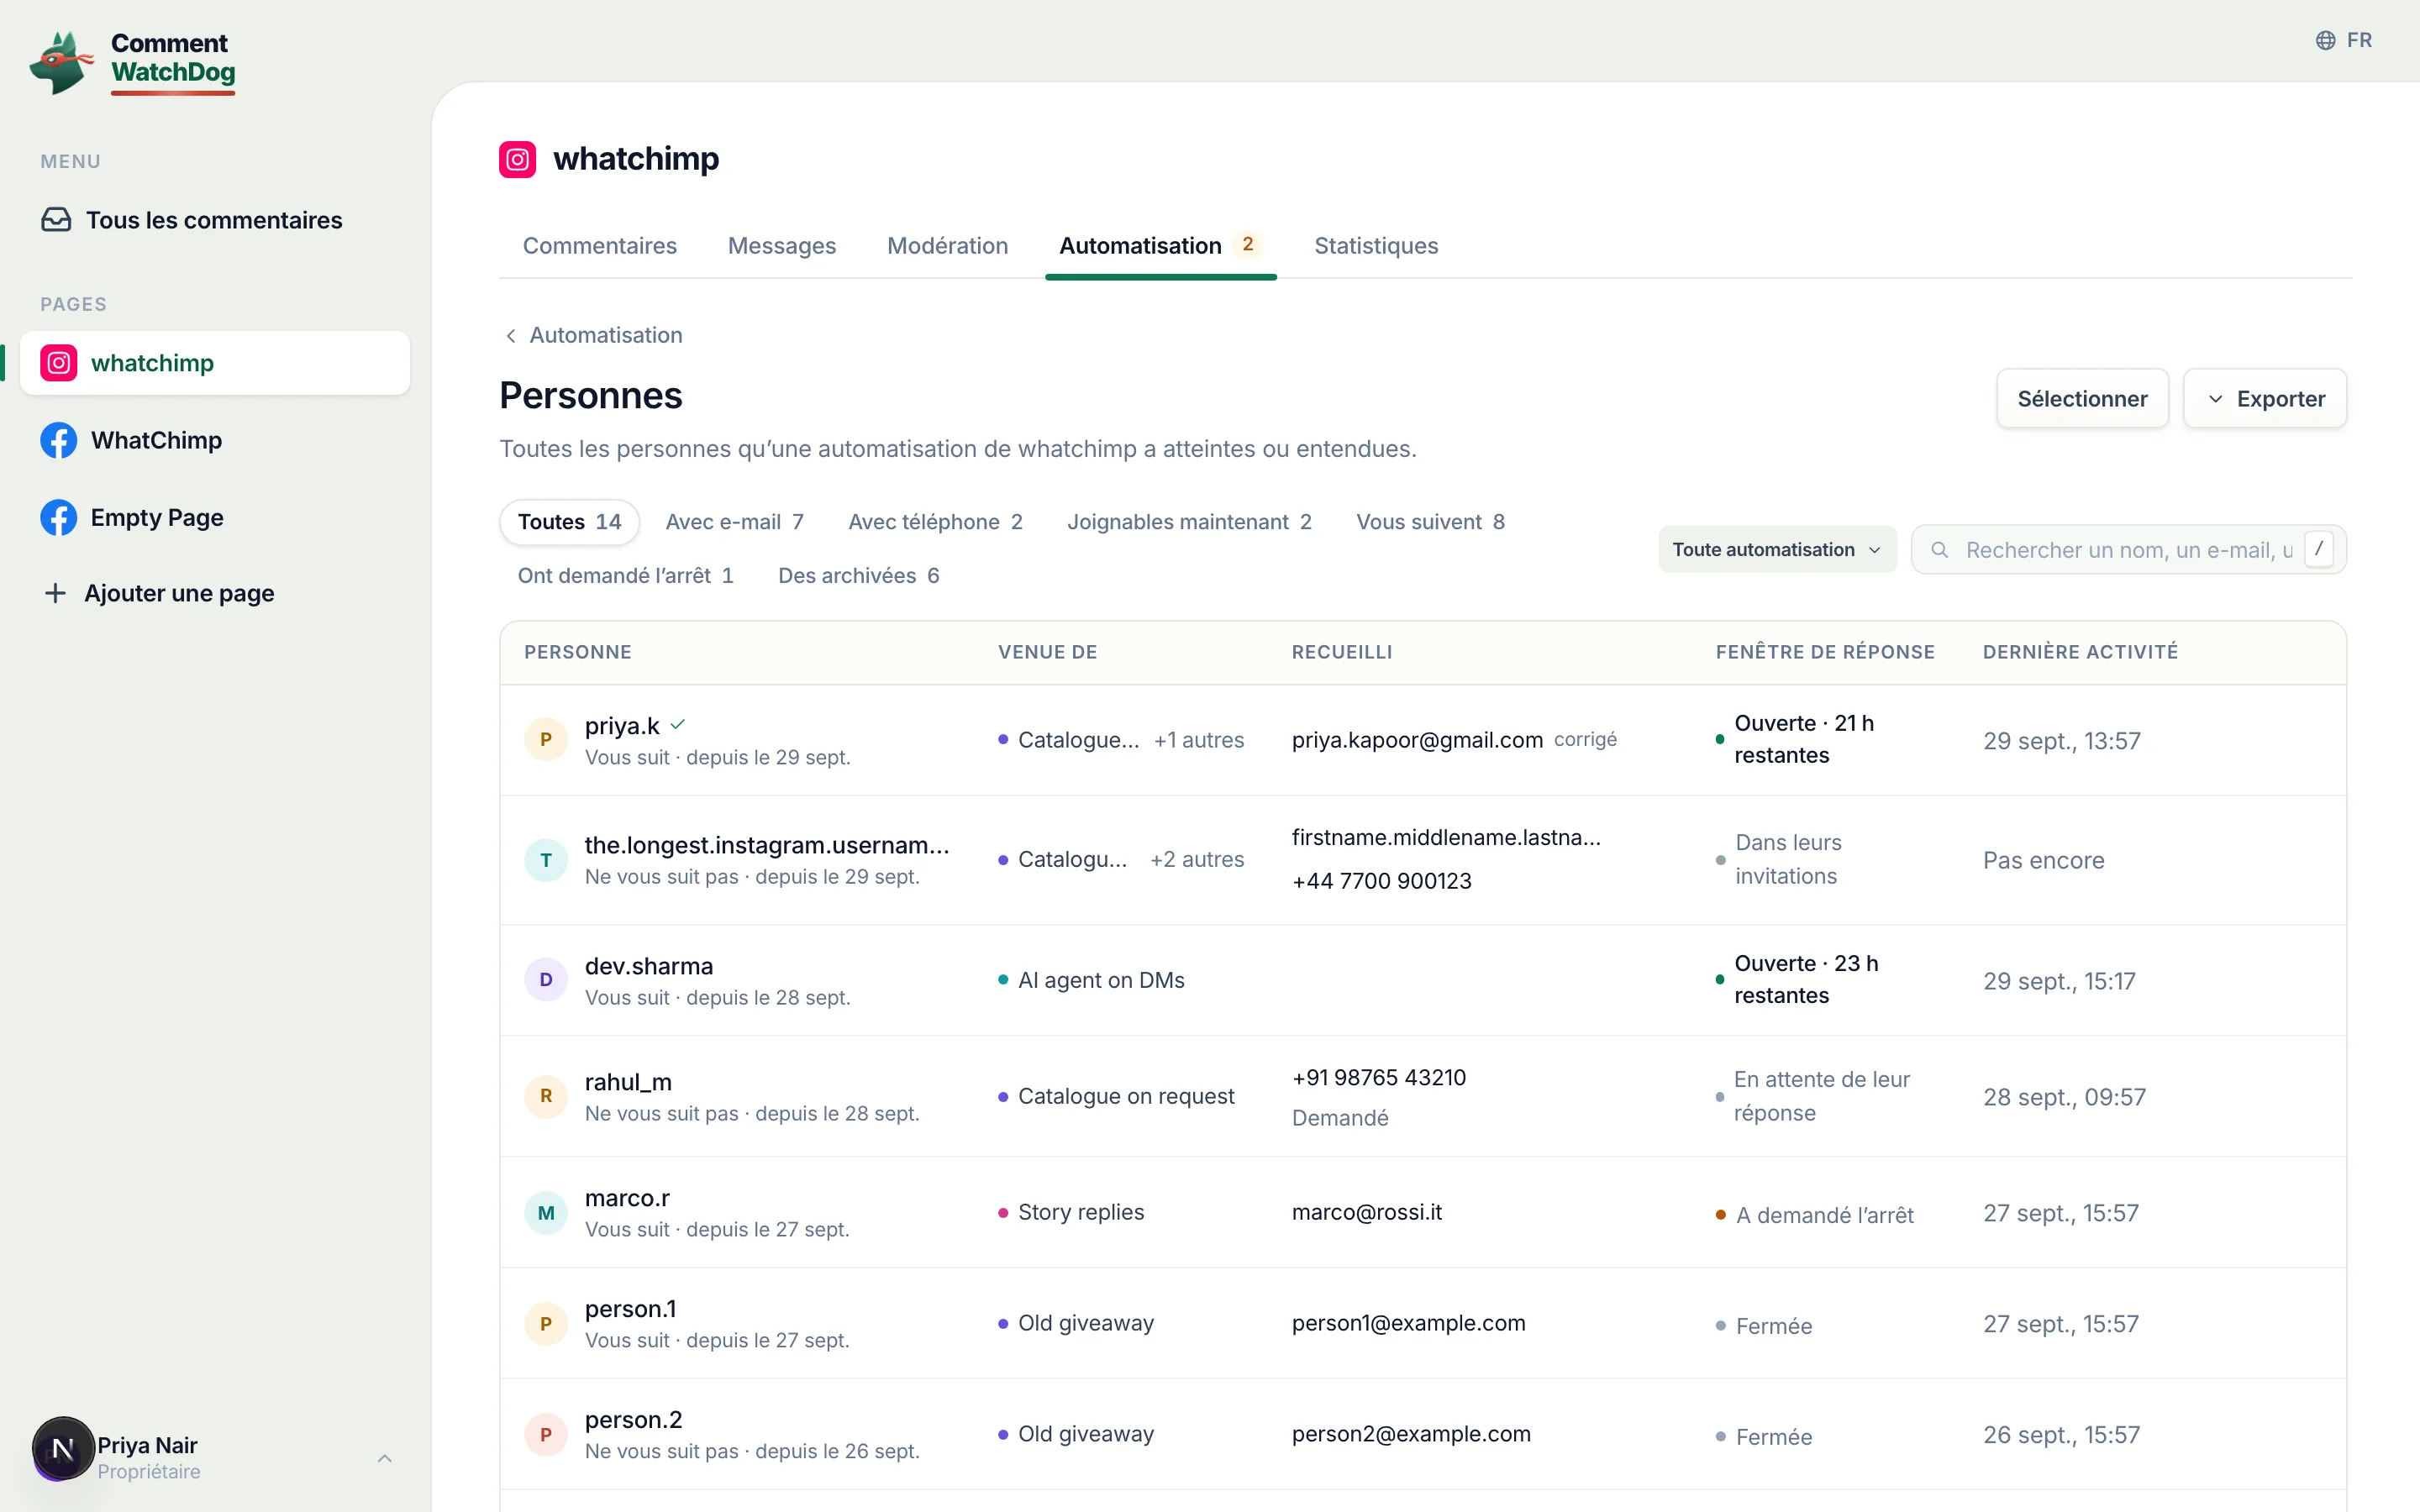This screenshot has height=1512, width=2420.
Task: Go back via Automatisation breadcrumb link
Action: pos(605,336)
